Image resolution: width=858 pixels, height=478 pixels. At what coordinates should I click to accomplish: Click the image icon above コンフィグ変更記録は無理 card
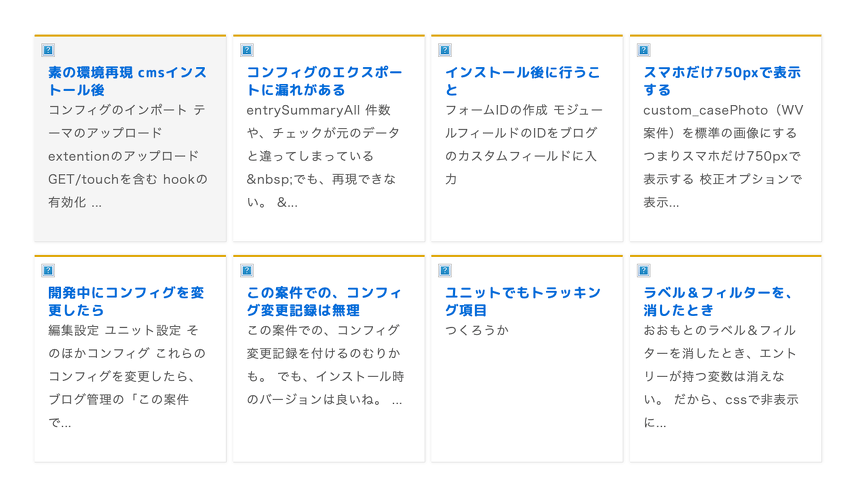(x=247, y=271)
